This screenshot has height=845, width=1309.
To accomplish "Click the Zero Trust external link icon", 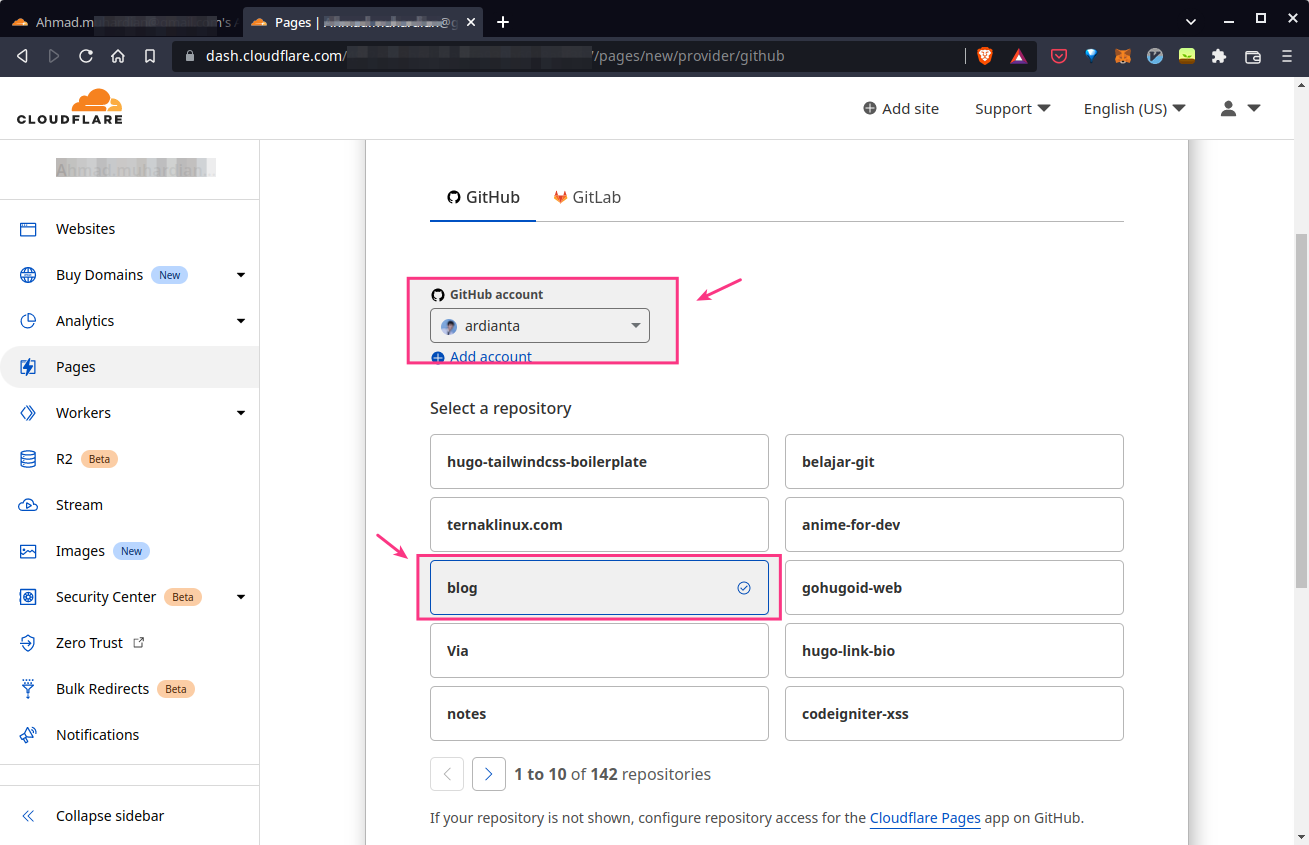I will point(137,642).
